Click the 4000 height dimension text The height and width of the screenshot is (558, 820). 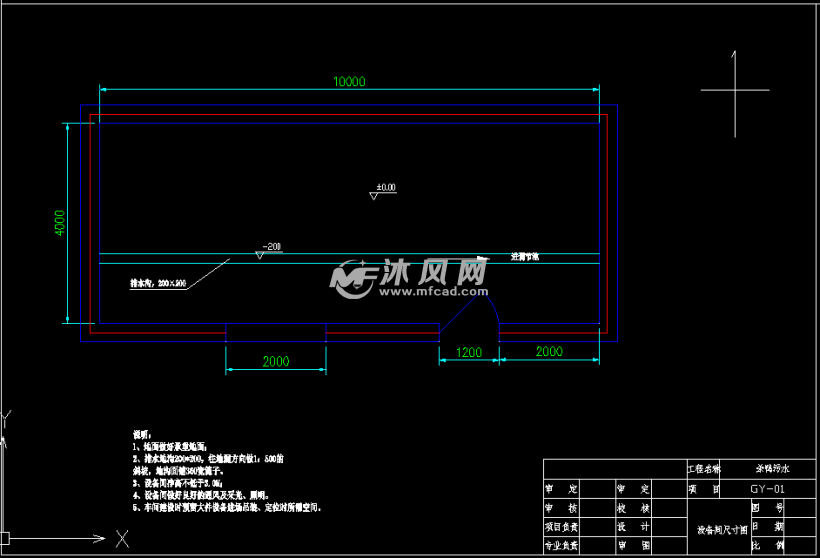(x=60, y=223)
